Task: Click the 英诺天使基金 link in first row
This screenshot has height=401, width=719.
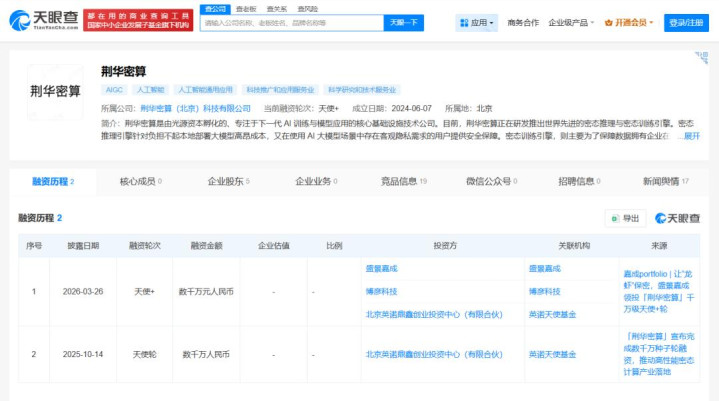Action: [x=551, y=314]
